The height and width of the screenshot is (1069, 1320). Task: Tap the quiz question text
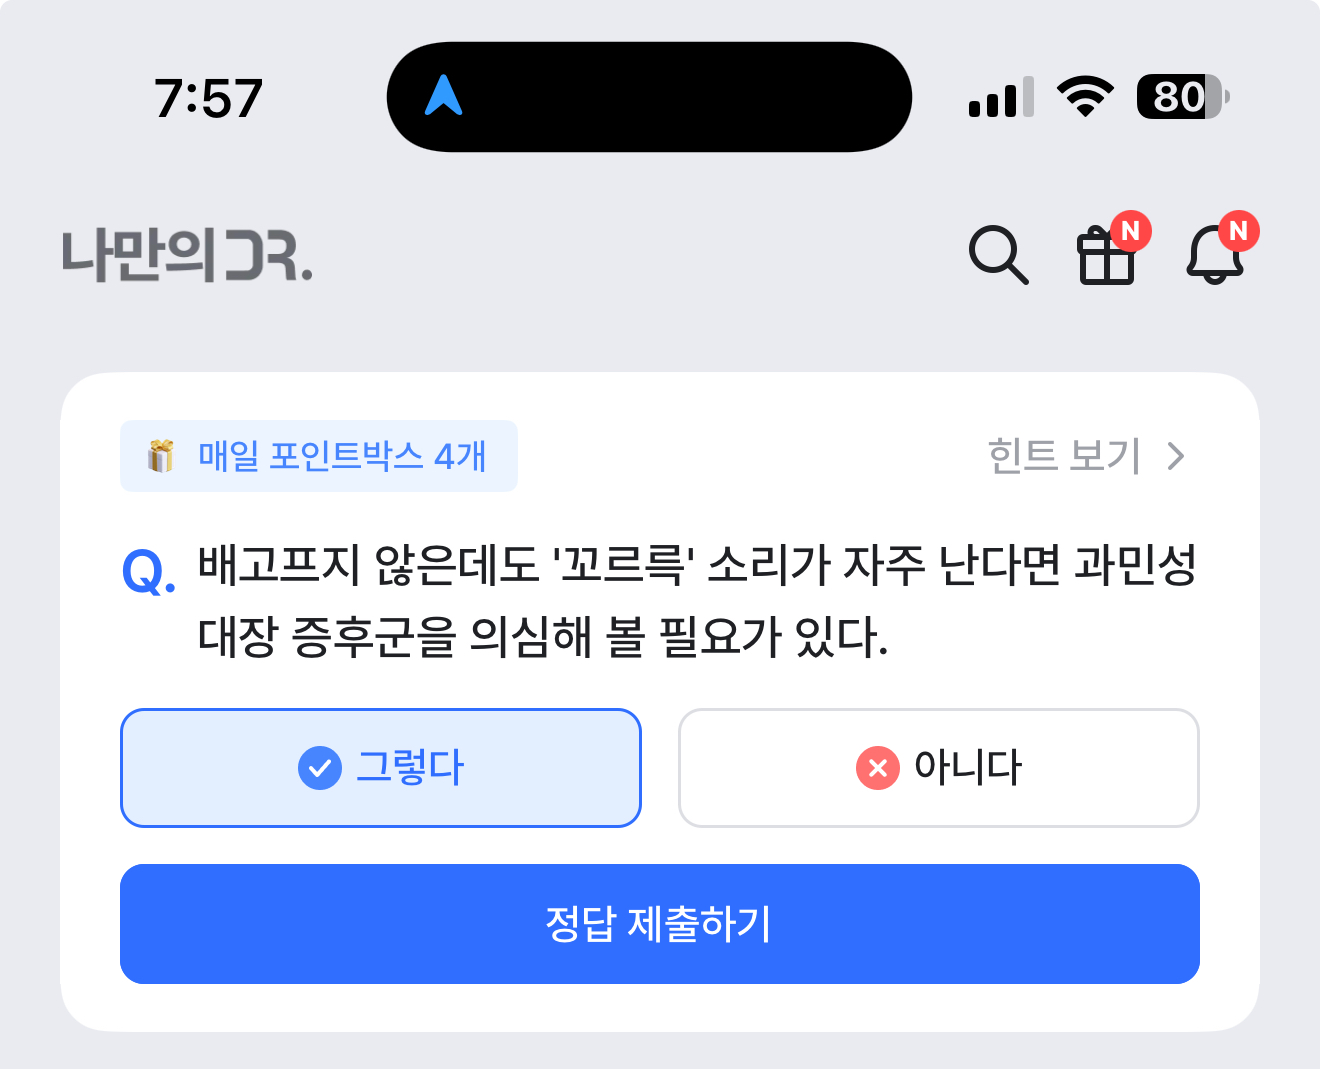[697, 600]
